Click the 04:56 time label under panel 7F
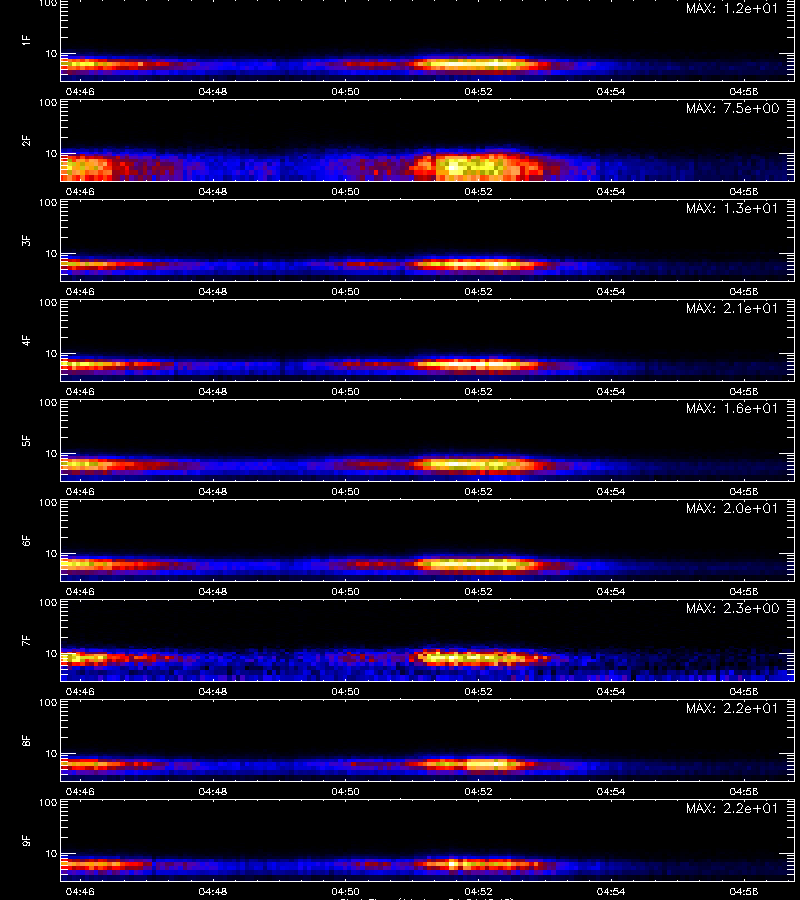Screen dimensions: 800x900 point(744,692)
